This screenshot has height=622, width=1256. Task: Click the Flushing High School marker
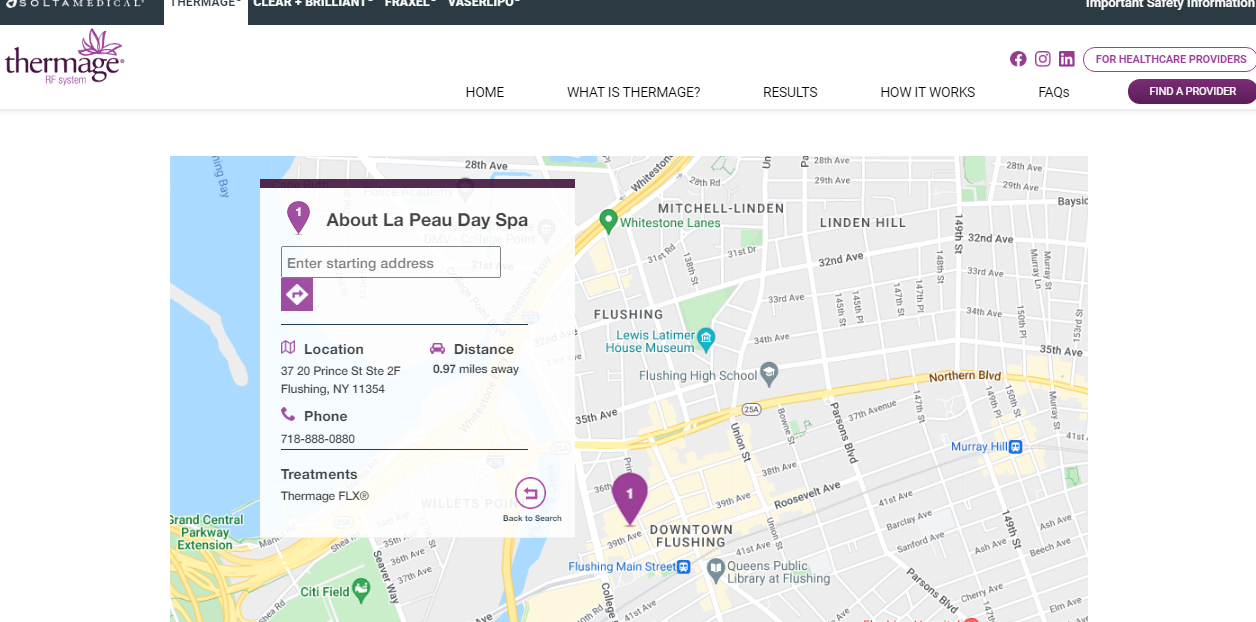coord(769,375)
